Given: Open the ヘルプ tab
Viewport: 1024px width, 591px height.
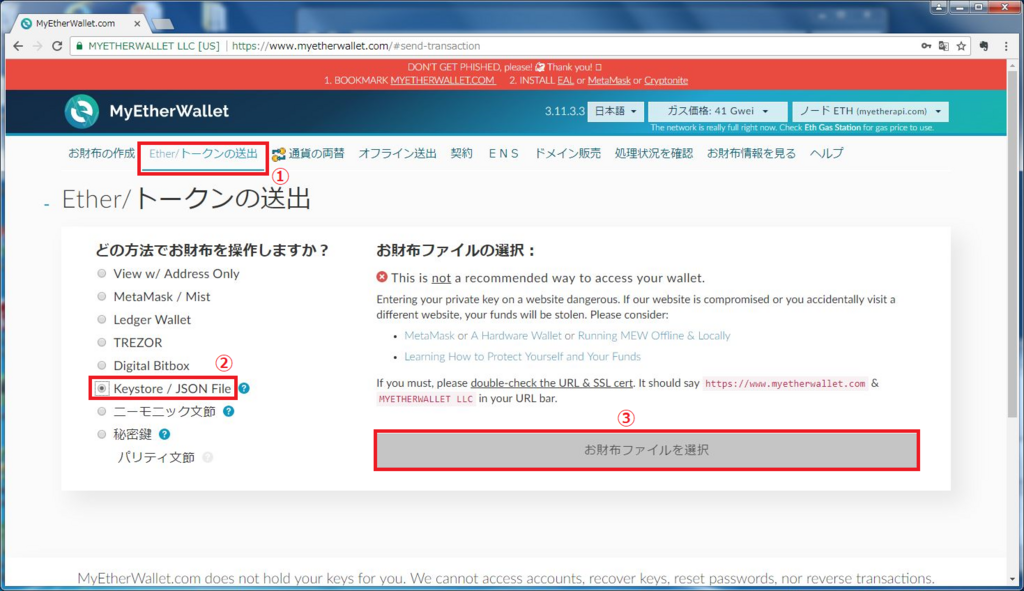Looking at the screenshot, I should [x=826, y=153].
